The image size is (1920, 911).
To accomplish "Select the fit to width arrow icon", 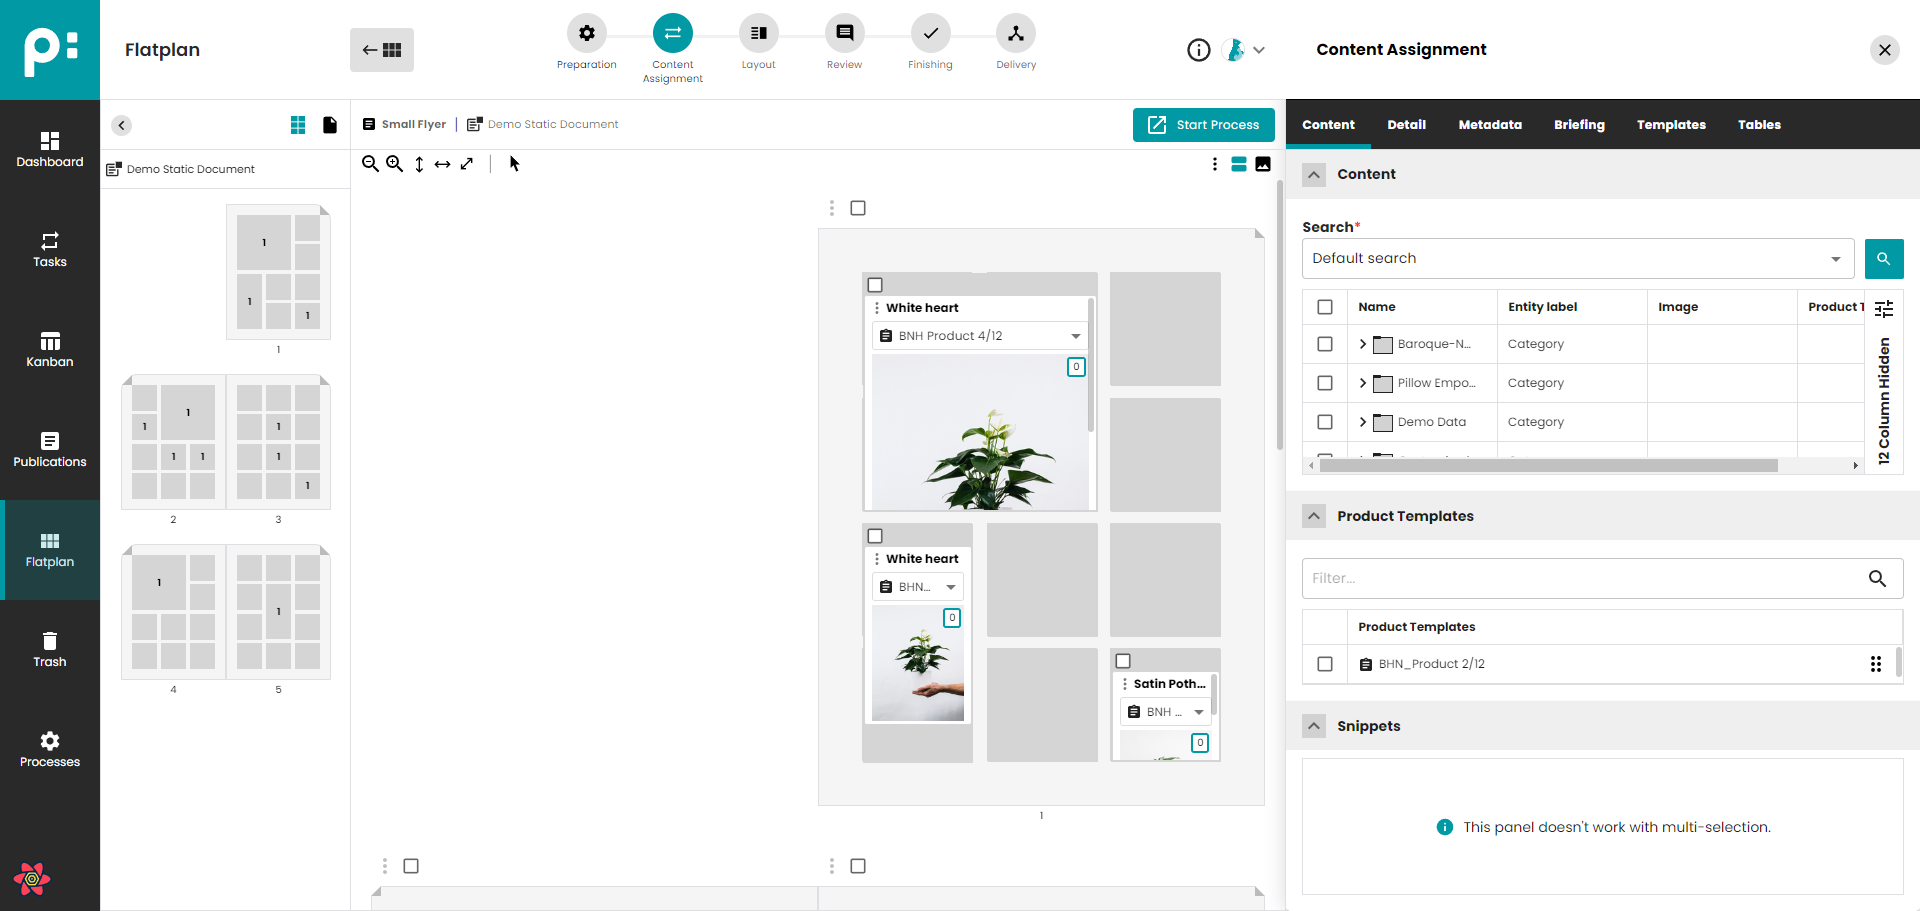I will click(442, 164).
